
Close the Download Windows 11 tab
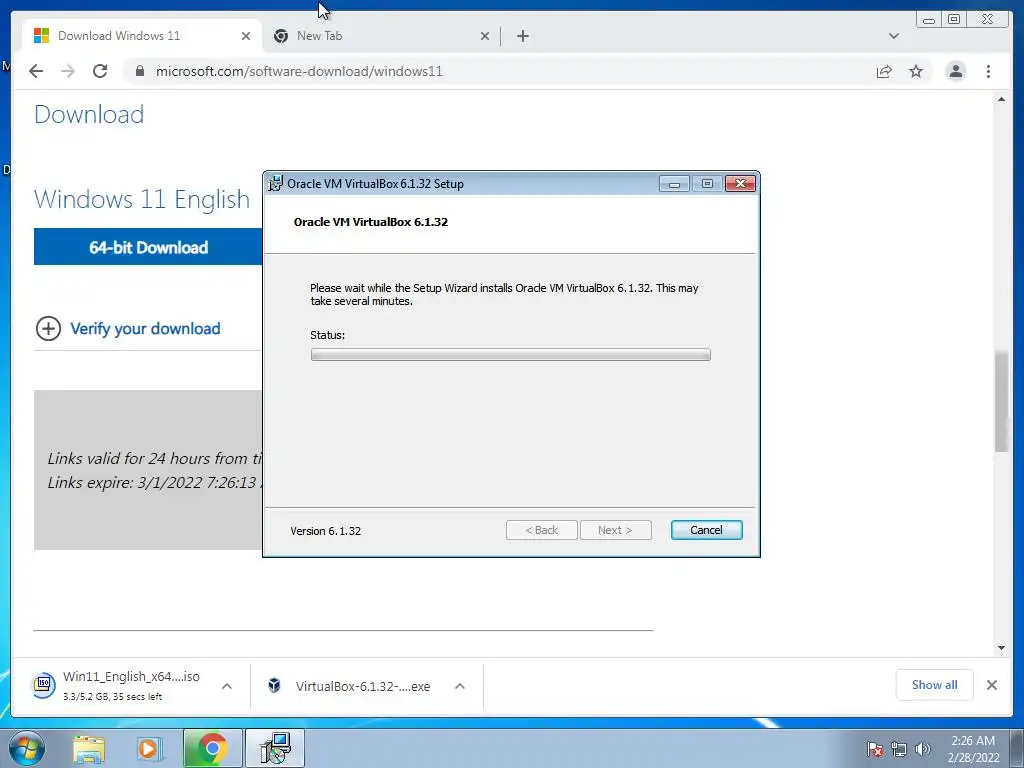point(246,36)
